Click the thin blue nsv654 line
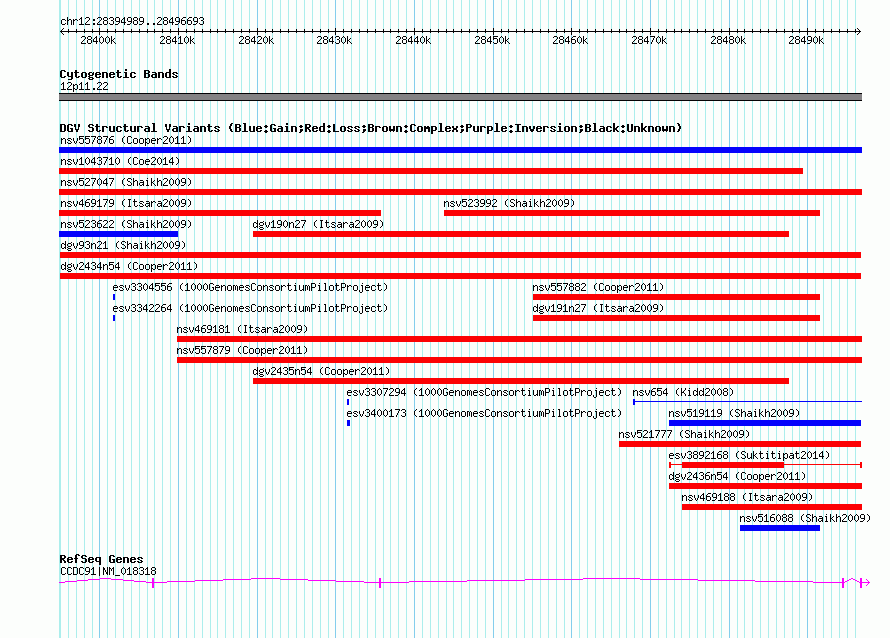Viewport: 890px width, 638px height. point(748,402)
